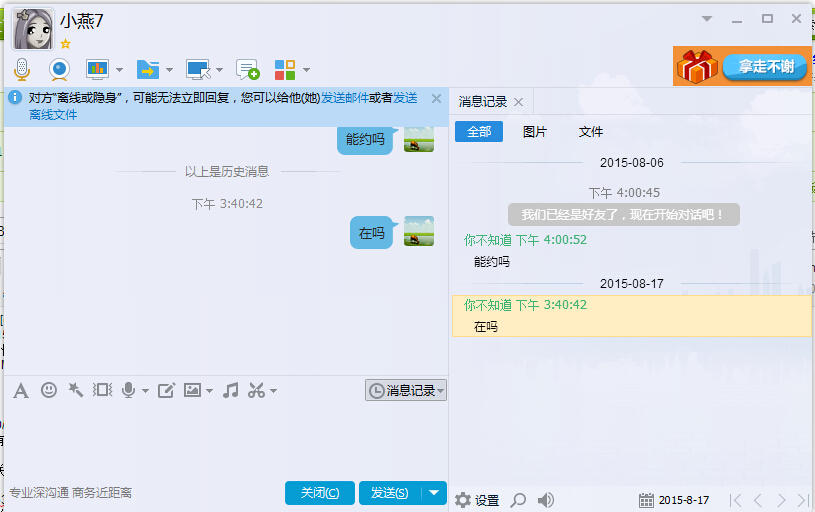Click the create discussion group chat icon
Image resolution: width=815 pixels, height=512 pixels.
point(247,69)
